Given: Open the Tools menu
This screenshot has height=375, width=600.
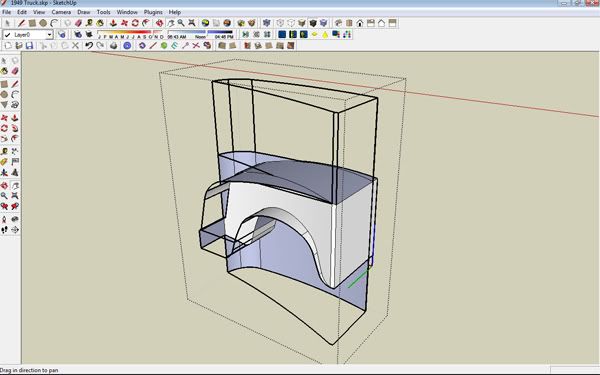Looking at the screenshot, I should click(103, 12).
